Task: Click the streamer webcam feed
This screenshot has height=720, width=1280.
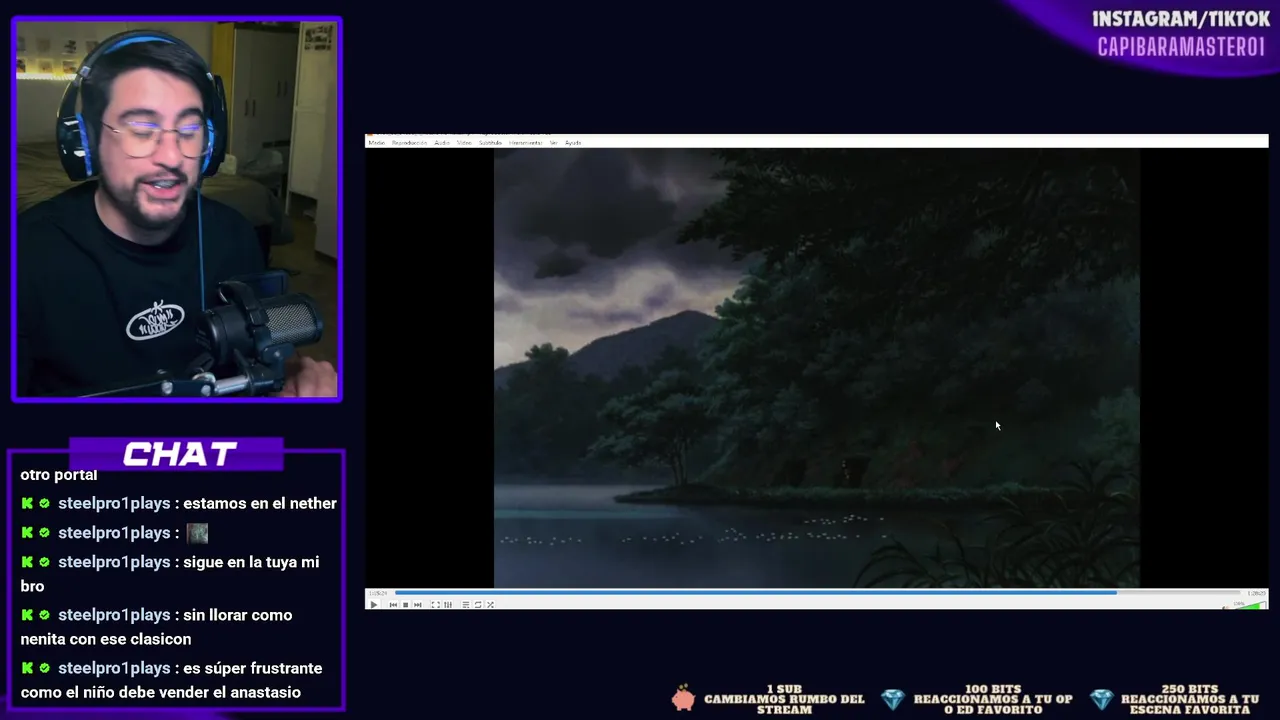Action: pos(177,209)
